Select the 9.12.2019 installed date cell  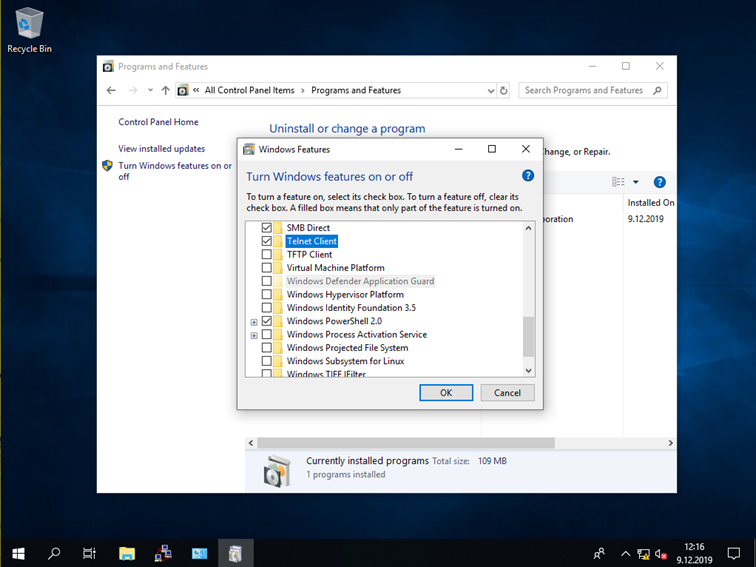point(646,219)
